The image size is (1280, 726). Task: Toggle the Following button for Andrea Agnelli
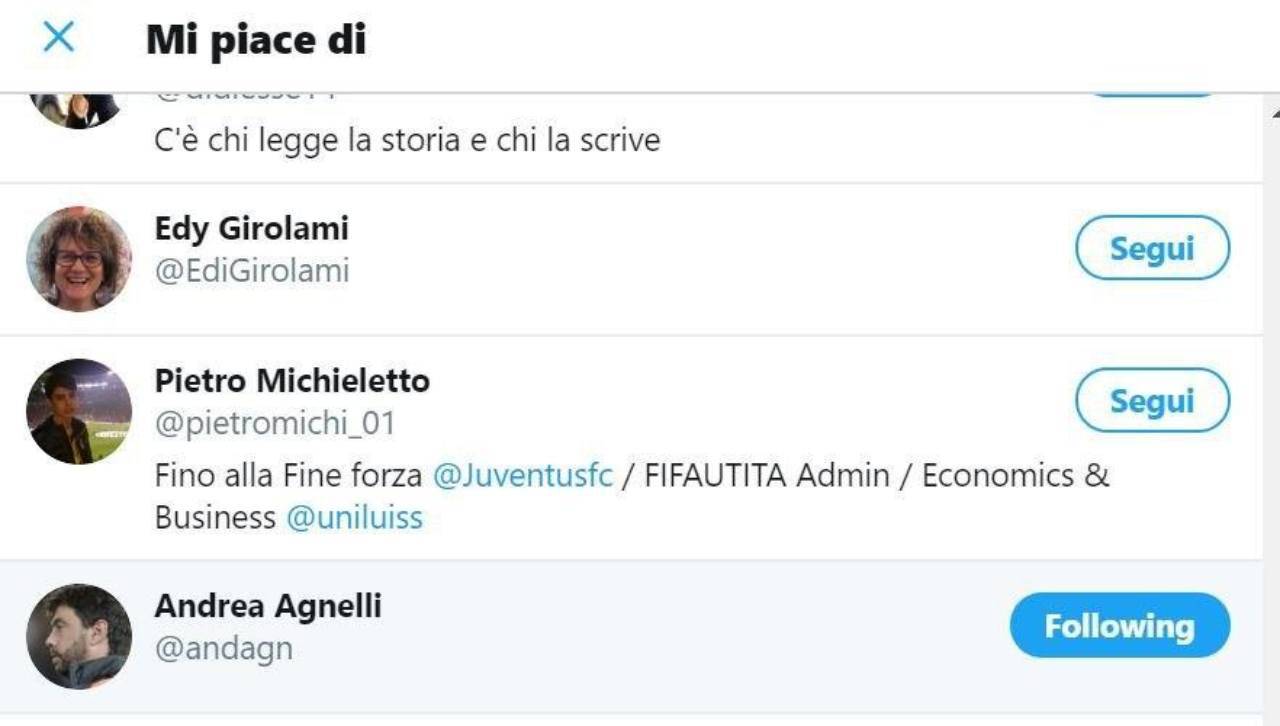point(1119,626)
